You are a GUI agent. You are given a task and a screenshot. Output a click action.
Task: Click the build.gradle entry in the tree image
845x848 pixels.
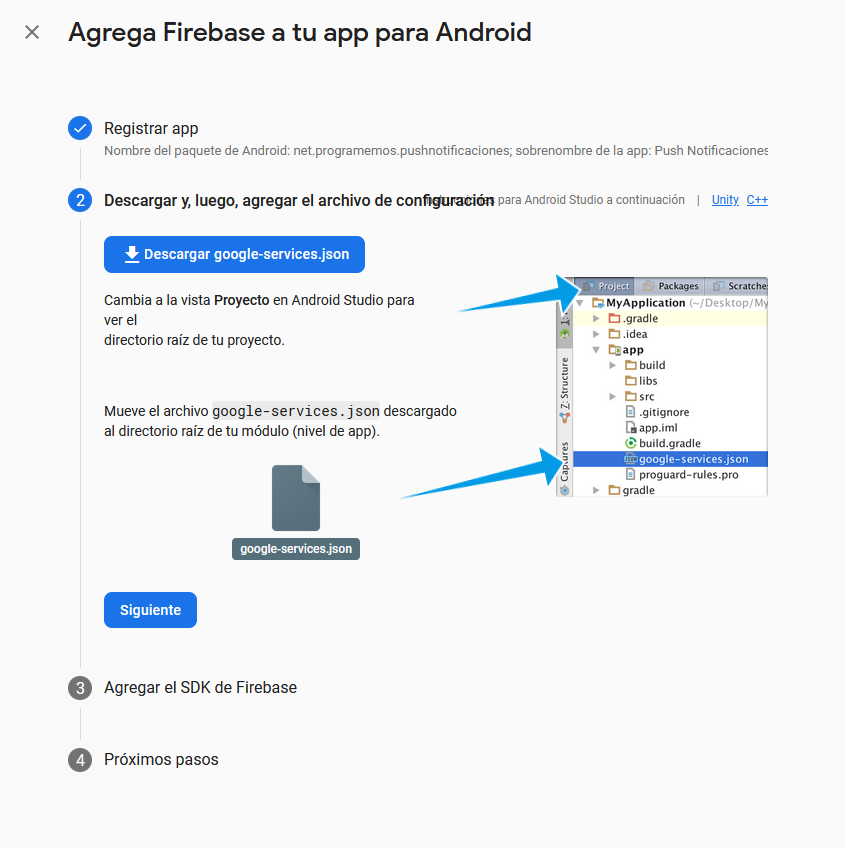point(663,443)
